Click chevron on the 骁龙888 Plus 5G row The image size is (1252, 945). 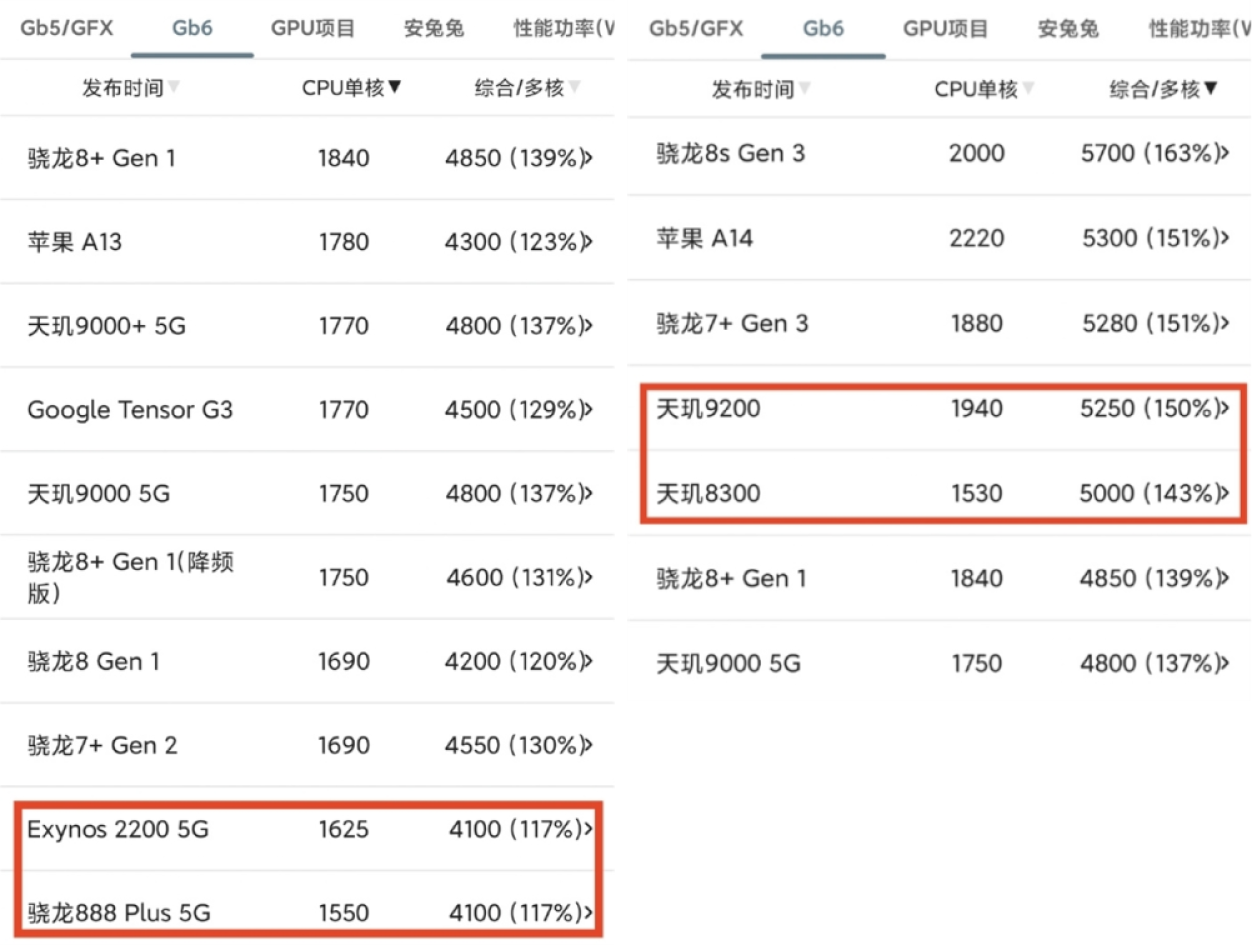(587, 913)
